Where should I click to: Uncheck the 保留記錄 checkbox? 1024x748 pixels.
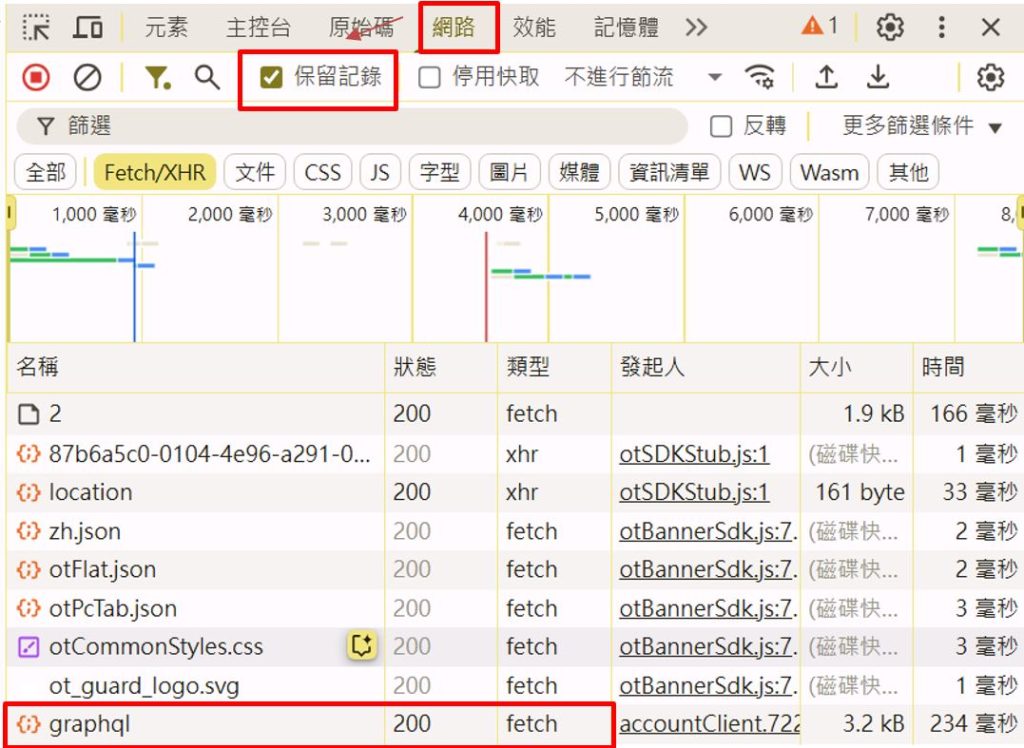click(x=271, y=77)
